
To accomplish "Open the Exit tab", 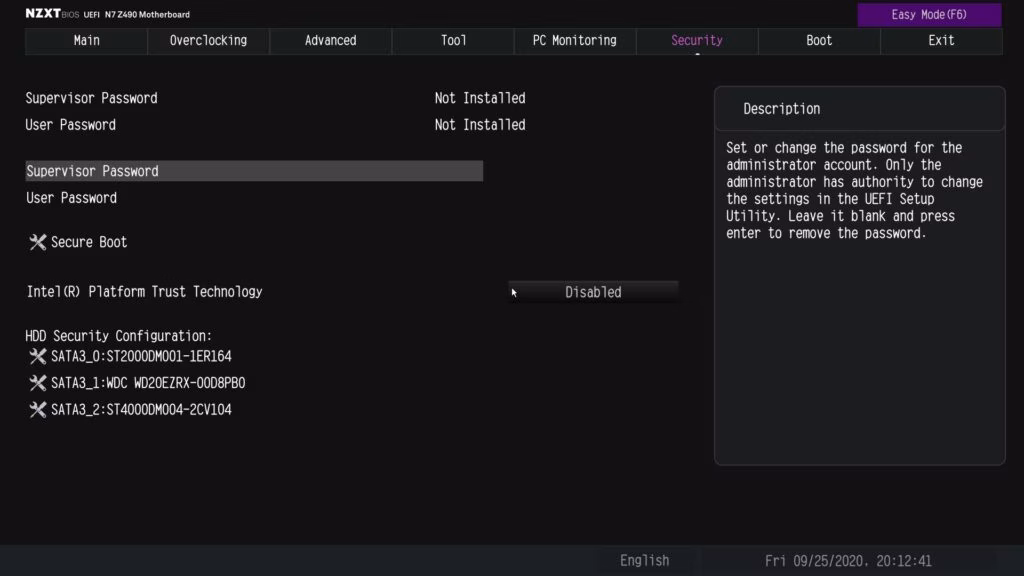I will [x=941, y=40].
